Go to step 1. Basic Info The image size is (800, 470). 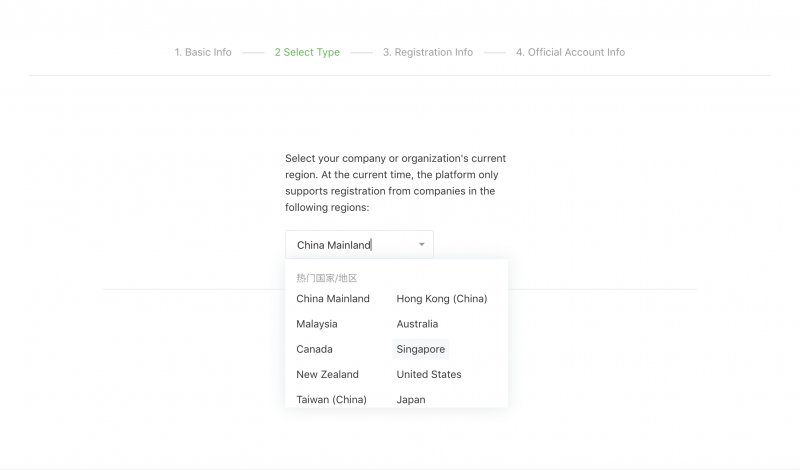coord(203,52)
